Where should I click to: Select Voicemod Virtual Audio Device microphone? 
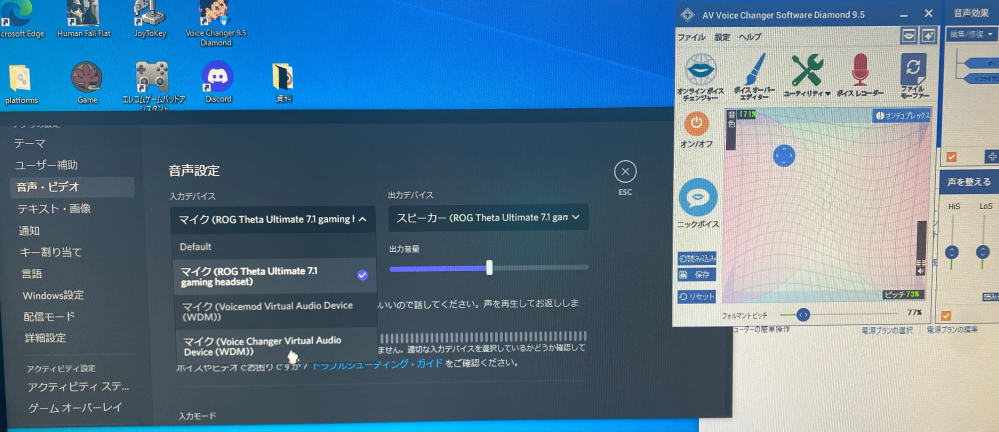click(275, 311)
